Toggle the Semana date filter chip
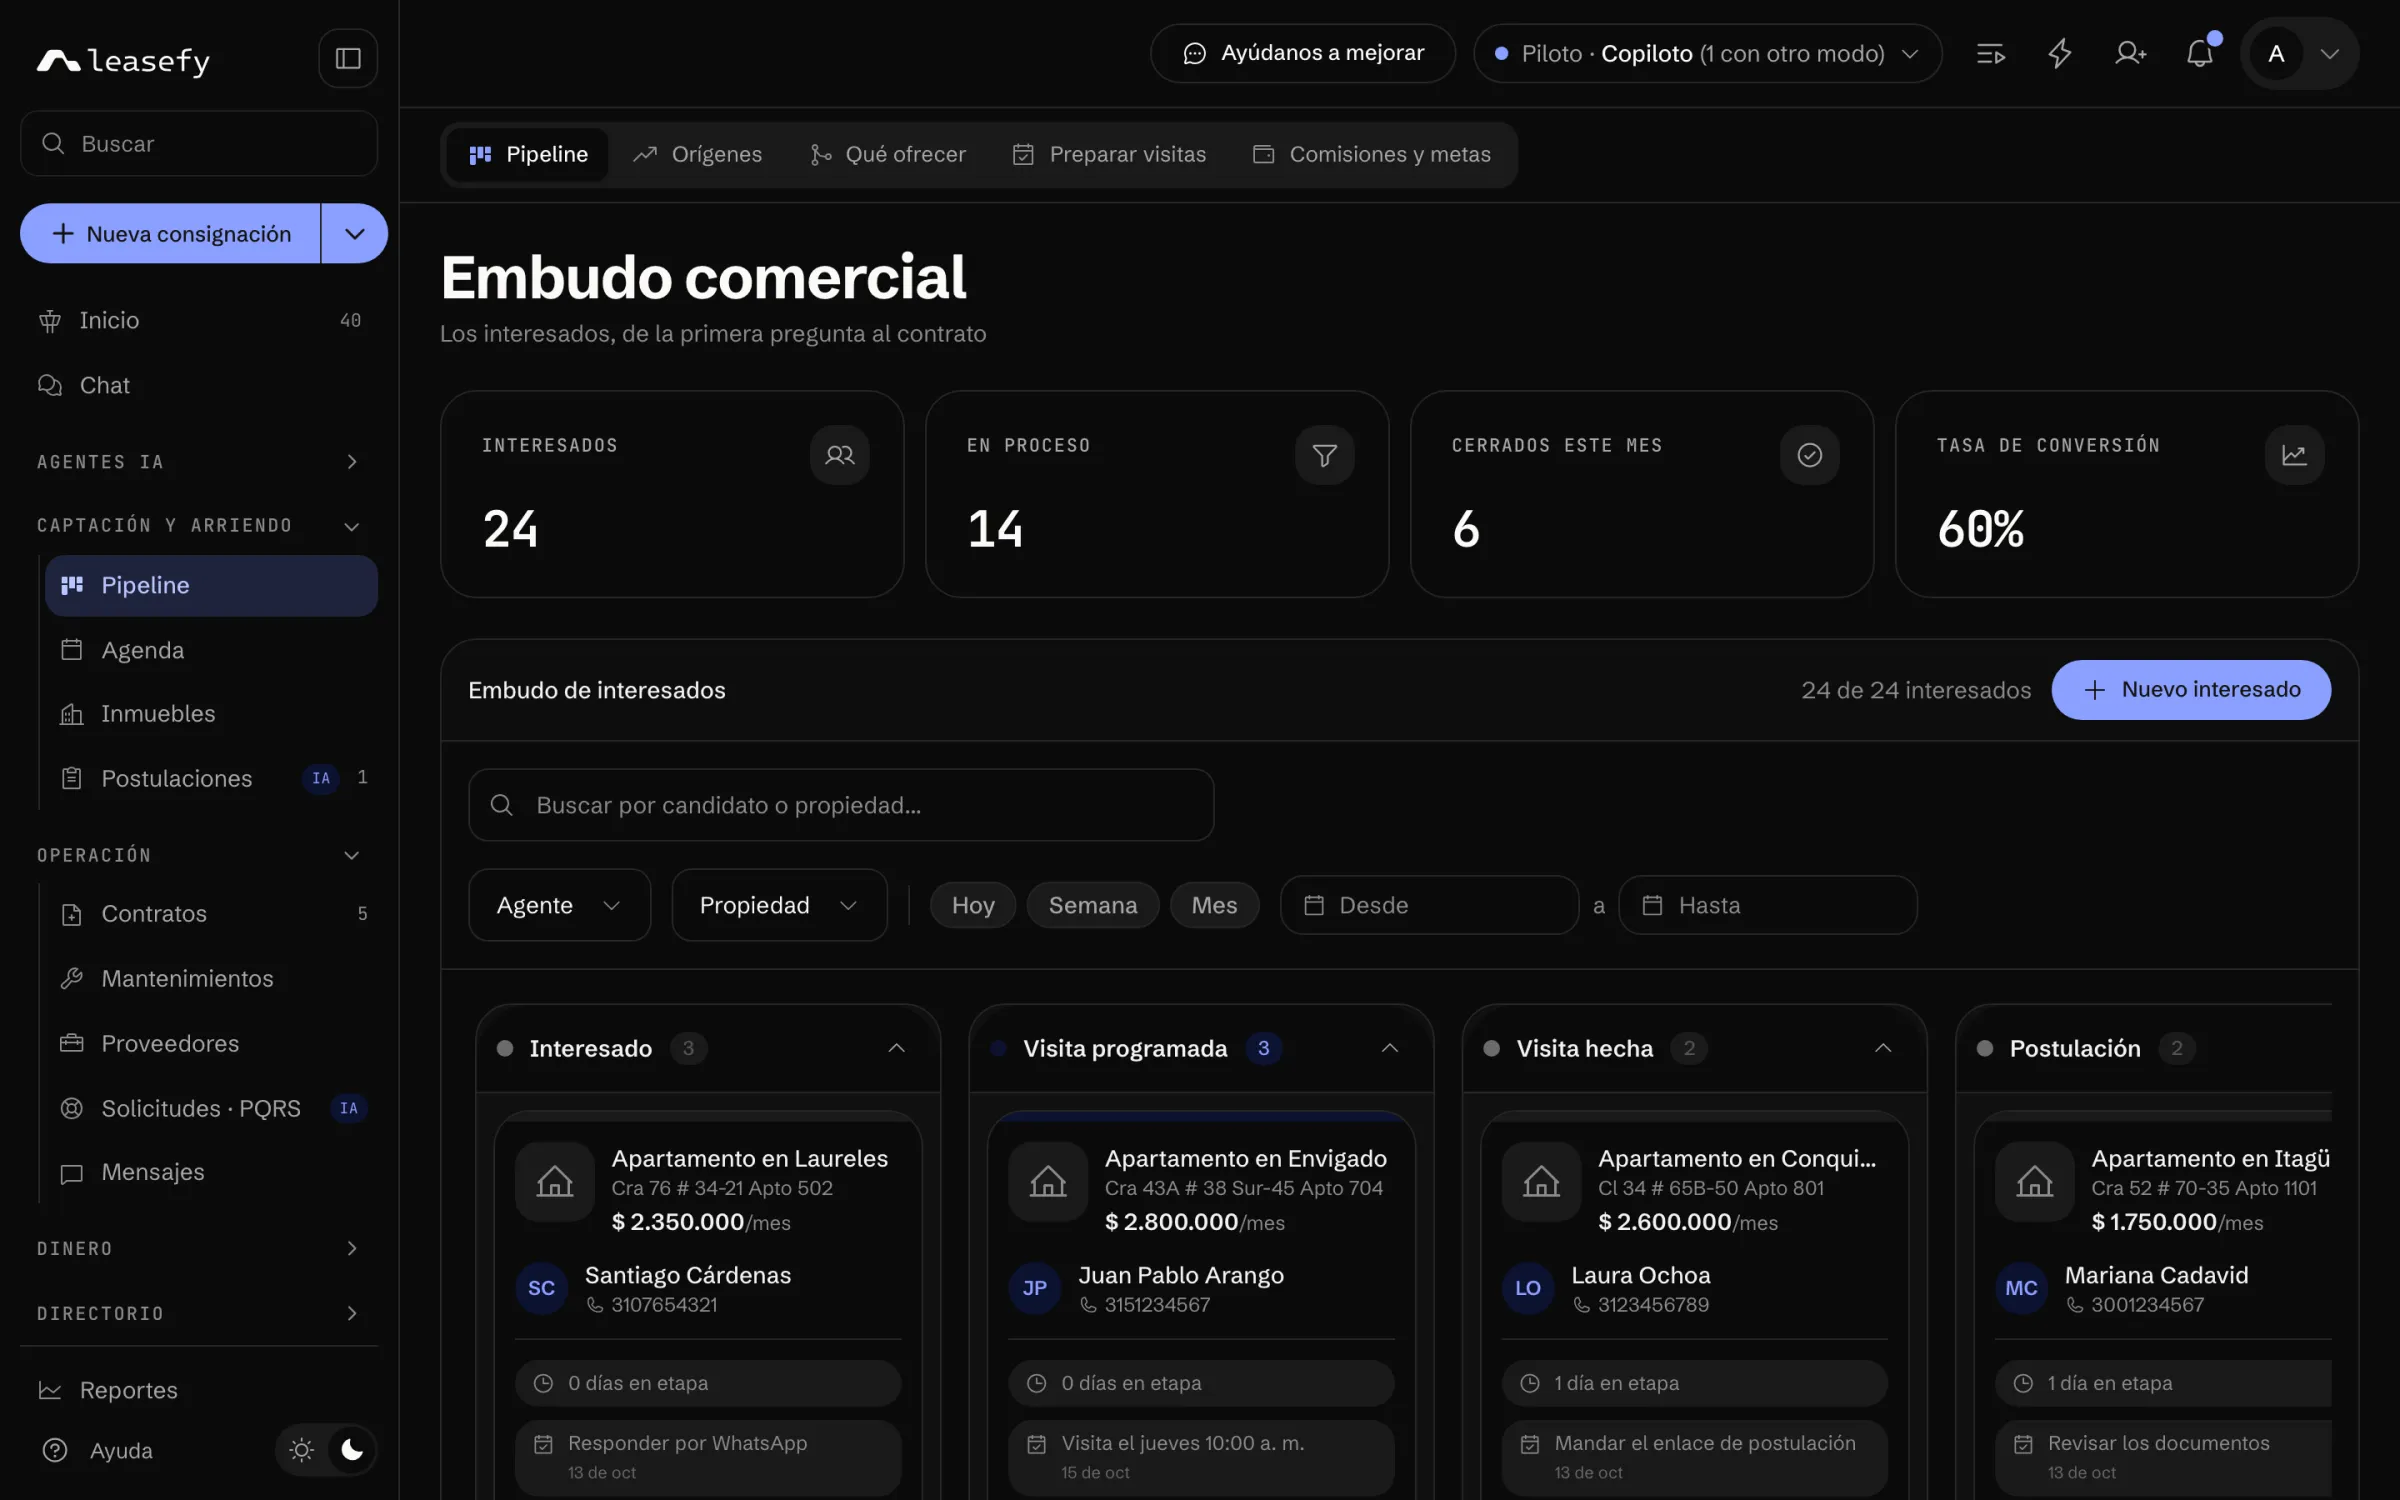This screenshot has height=1500, width=2400. (1092, 905)
